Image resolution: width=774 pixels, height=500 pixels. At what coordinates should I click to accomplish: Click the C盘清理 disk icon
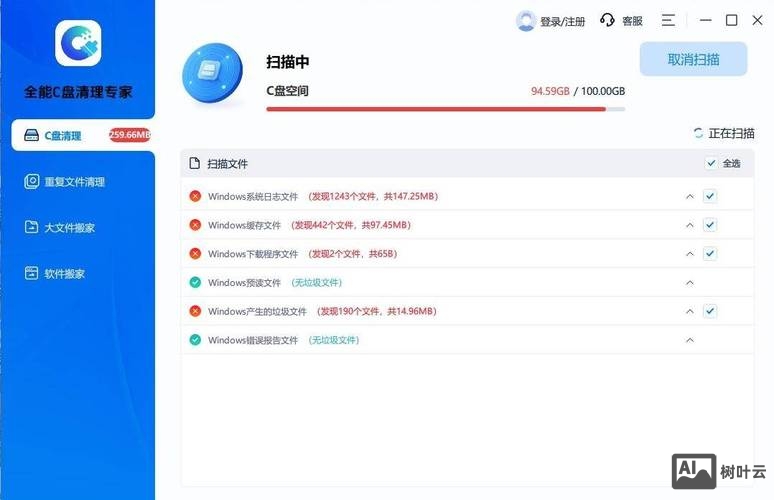(x=32, y=135)
